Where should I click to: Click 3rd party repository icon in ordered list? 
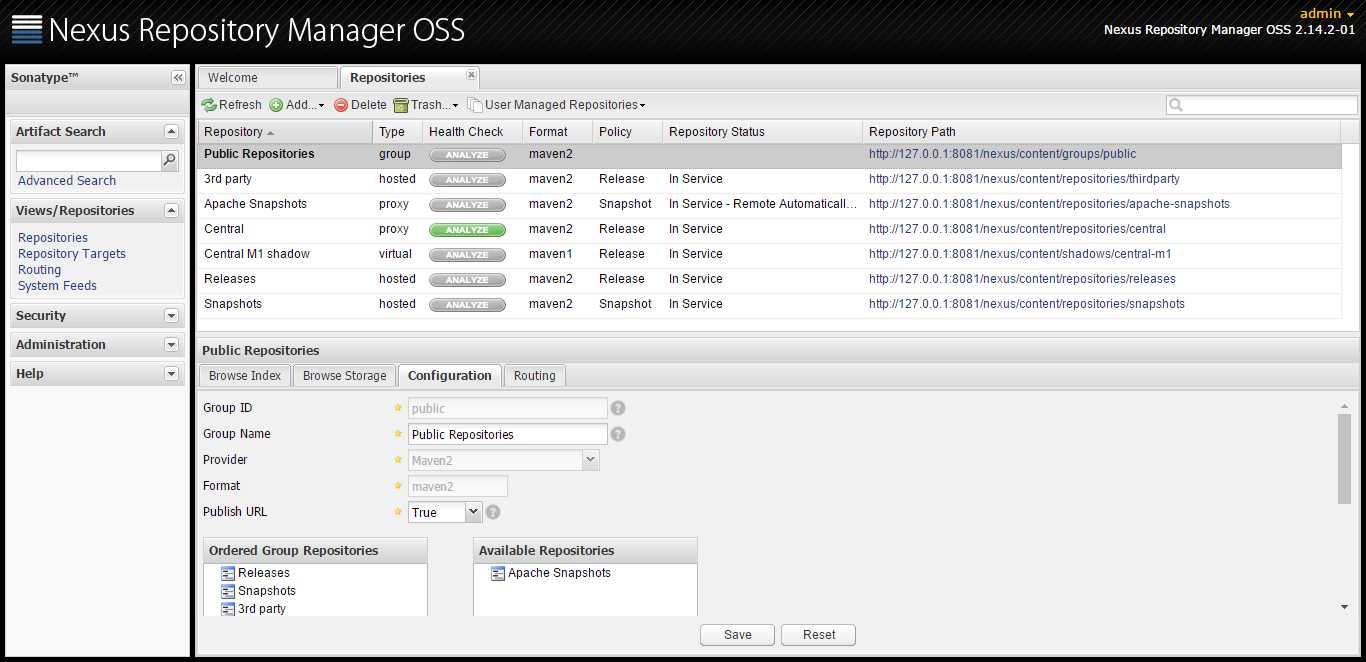pos(228,609)
